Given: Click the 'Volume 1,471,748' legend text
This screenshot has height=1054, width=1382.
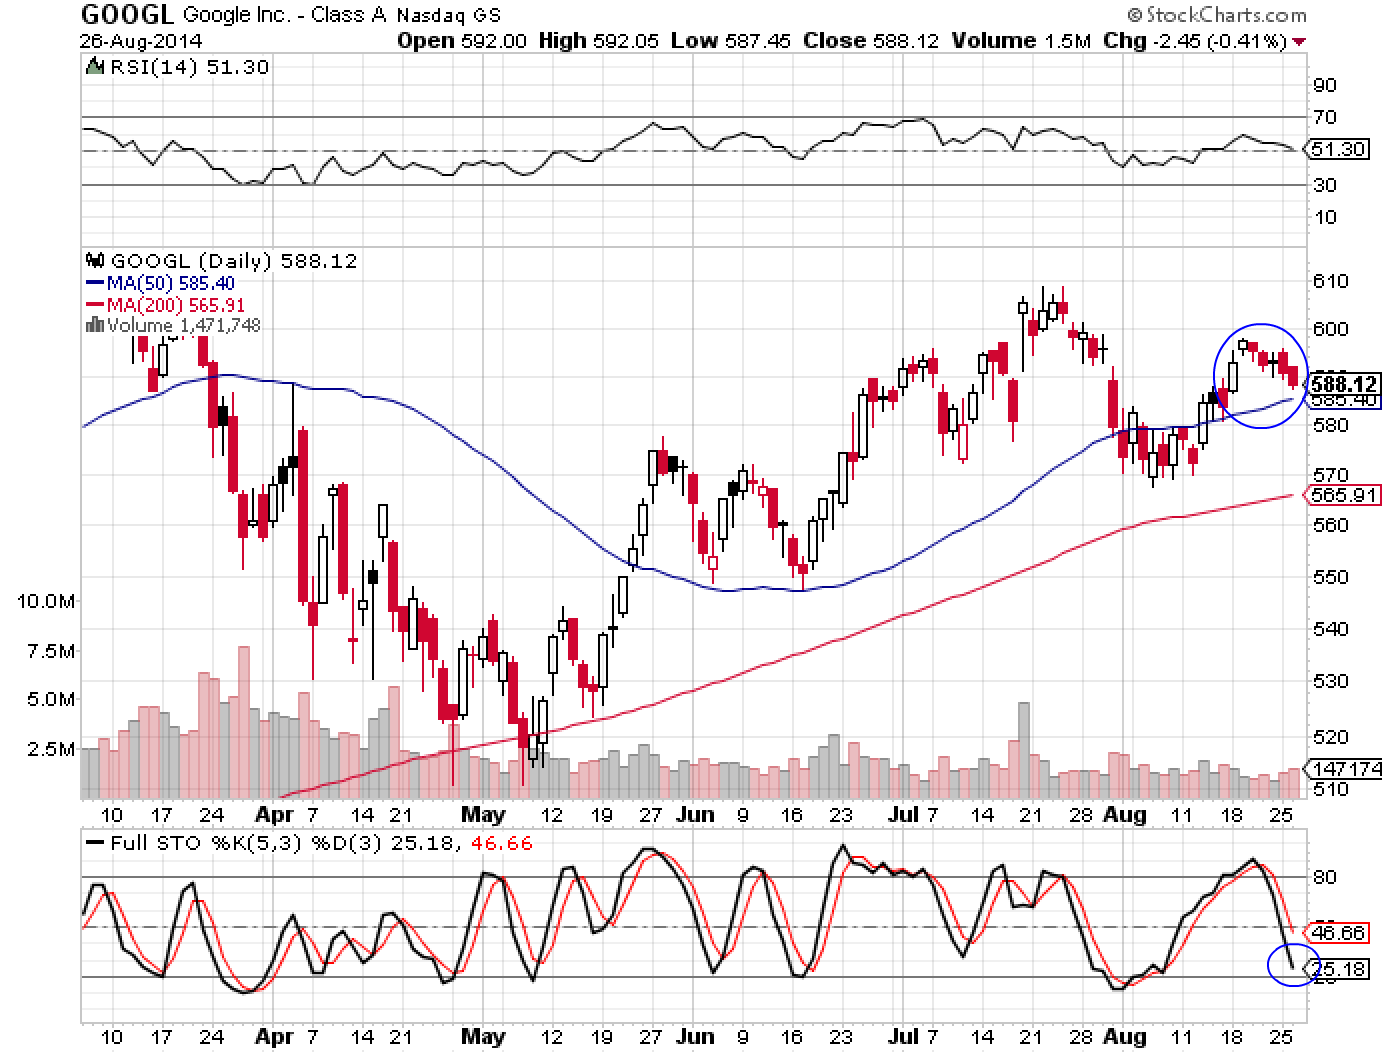Looking at the screenshot, I should tap(184, 326).
